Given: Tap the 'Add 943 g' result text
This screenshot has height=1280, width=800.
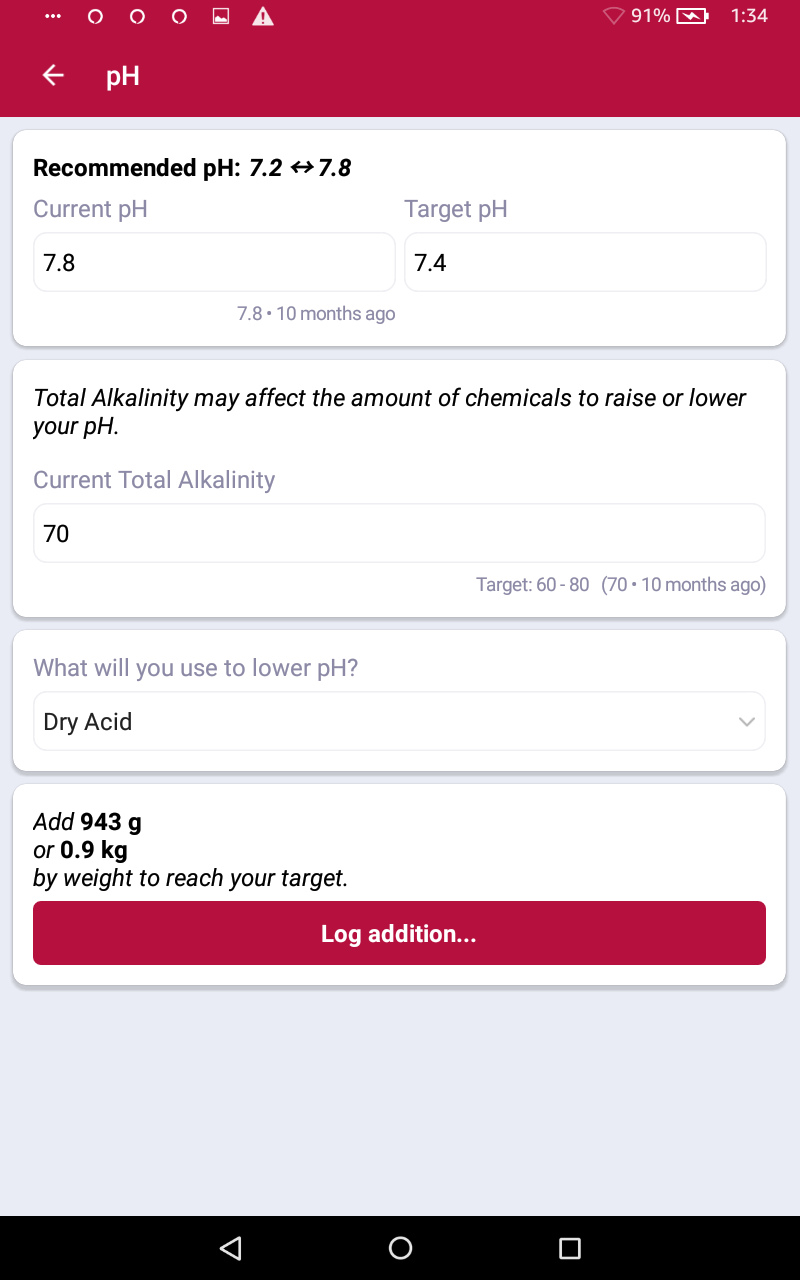Looking at the screenshot, I should coord(88,822).
